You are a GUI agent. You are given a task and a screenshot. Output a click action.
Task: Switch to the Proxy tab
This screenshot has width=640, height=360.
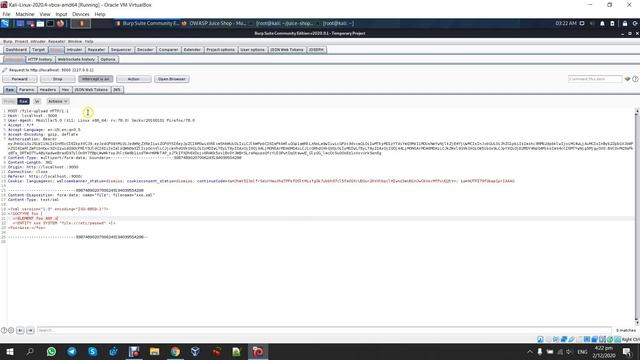pos(56,50)
